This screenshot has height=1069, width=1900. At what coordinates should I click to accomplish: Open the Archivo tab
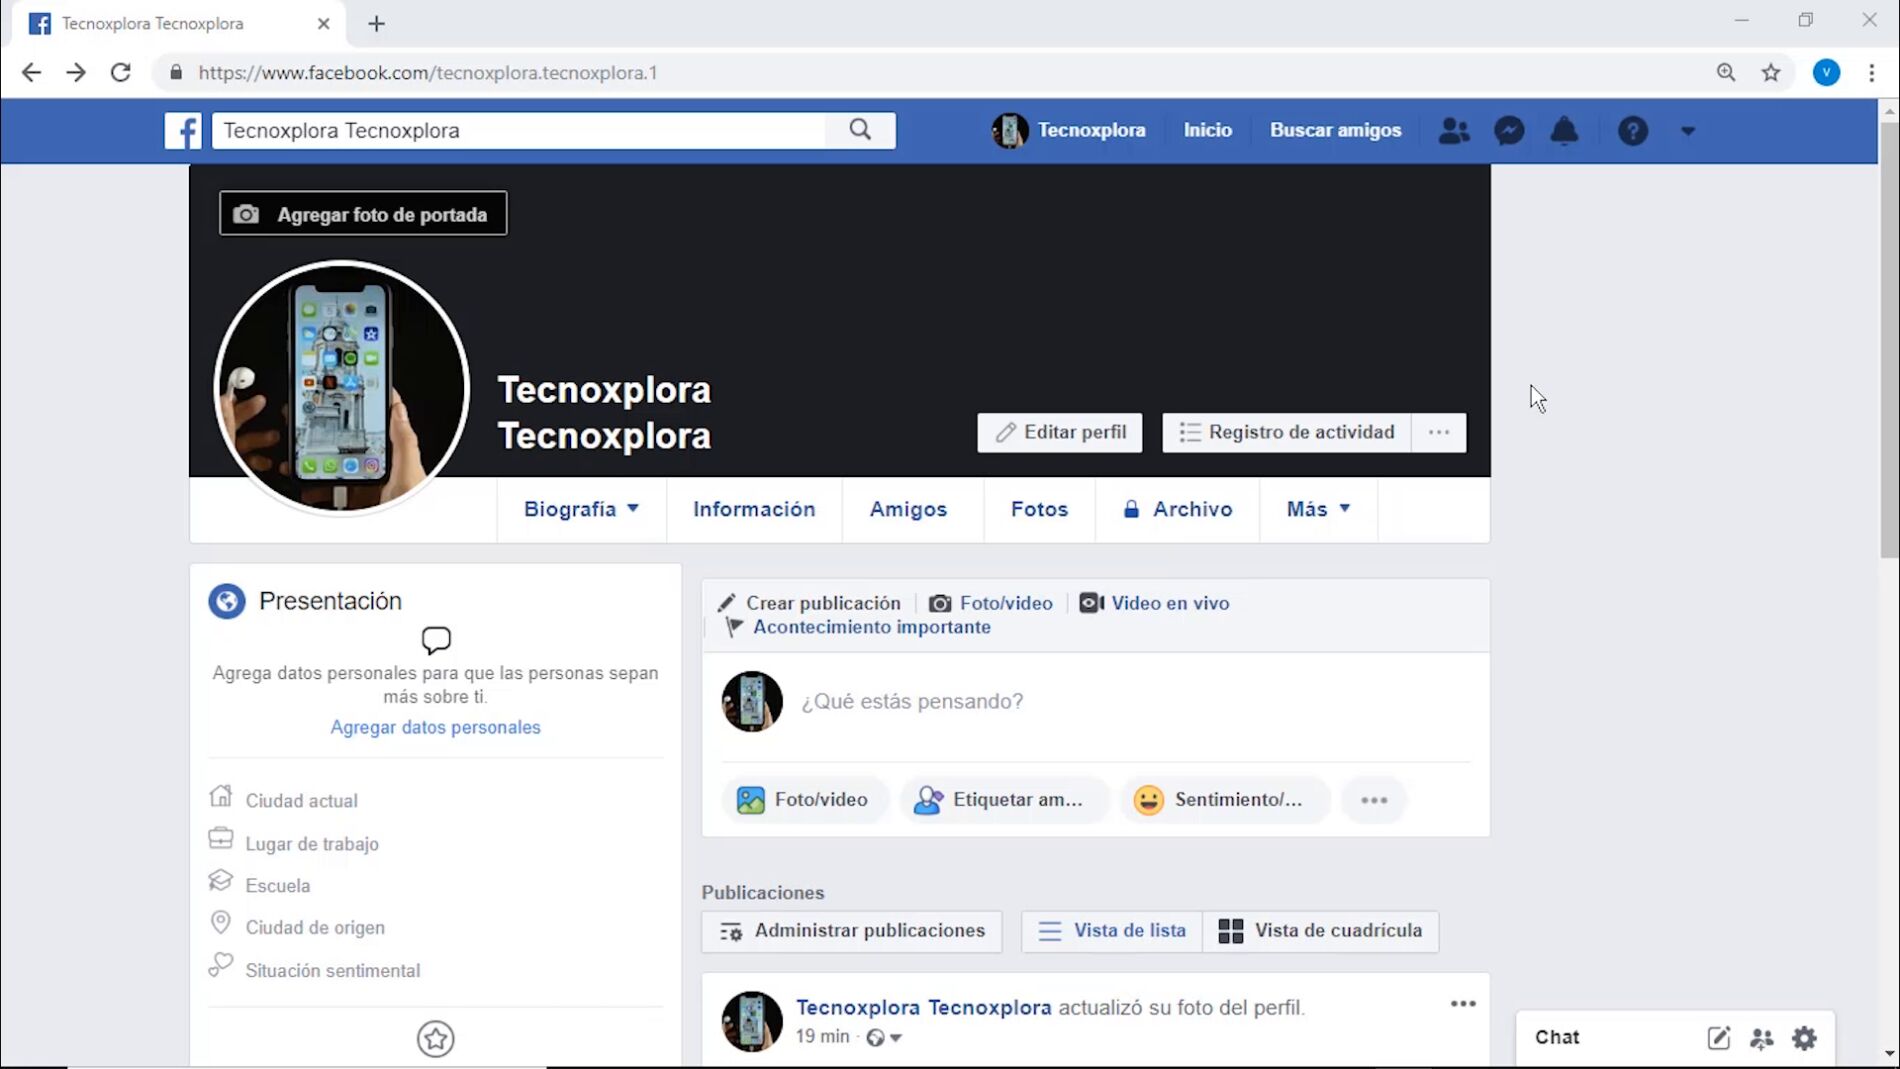pos(1177,509)
